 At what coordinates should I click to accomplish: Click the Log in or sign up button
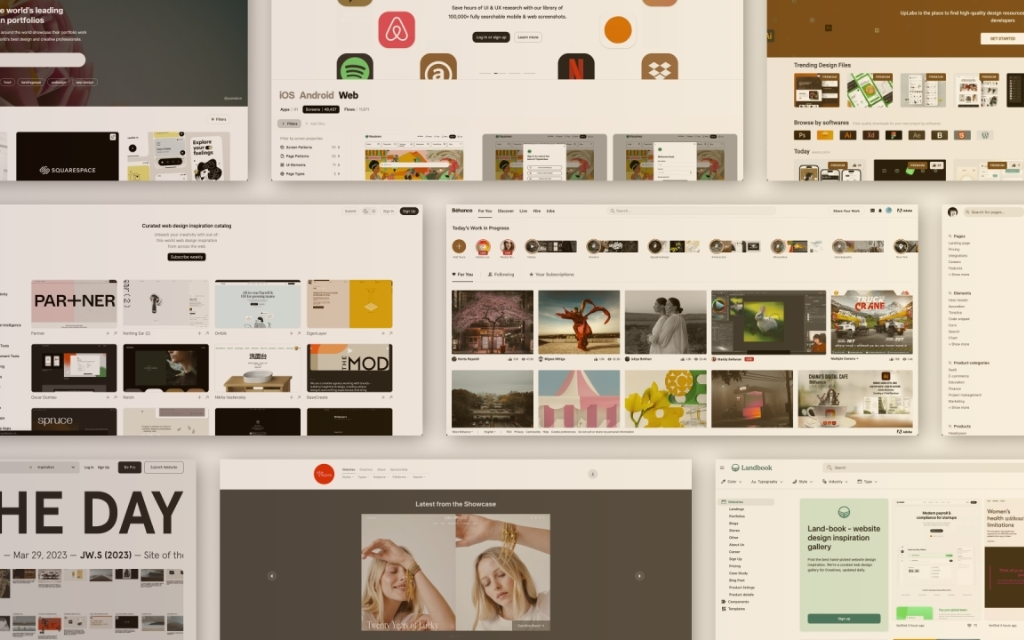pyautogui.click(x=491, y=37)
